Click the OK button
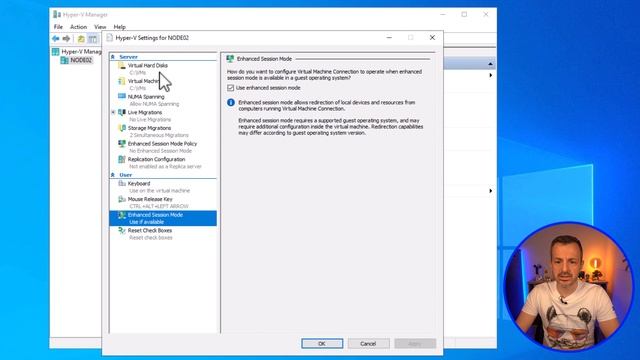The height and width of the screenshot is (360, 640). point(322,344)
